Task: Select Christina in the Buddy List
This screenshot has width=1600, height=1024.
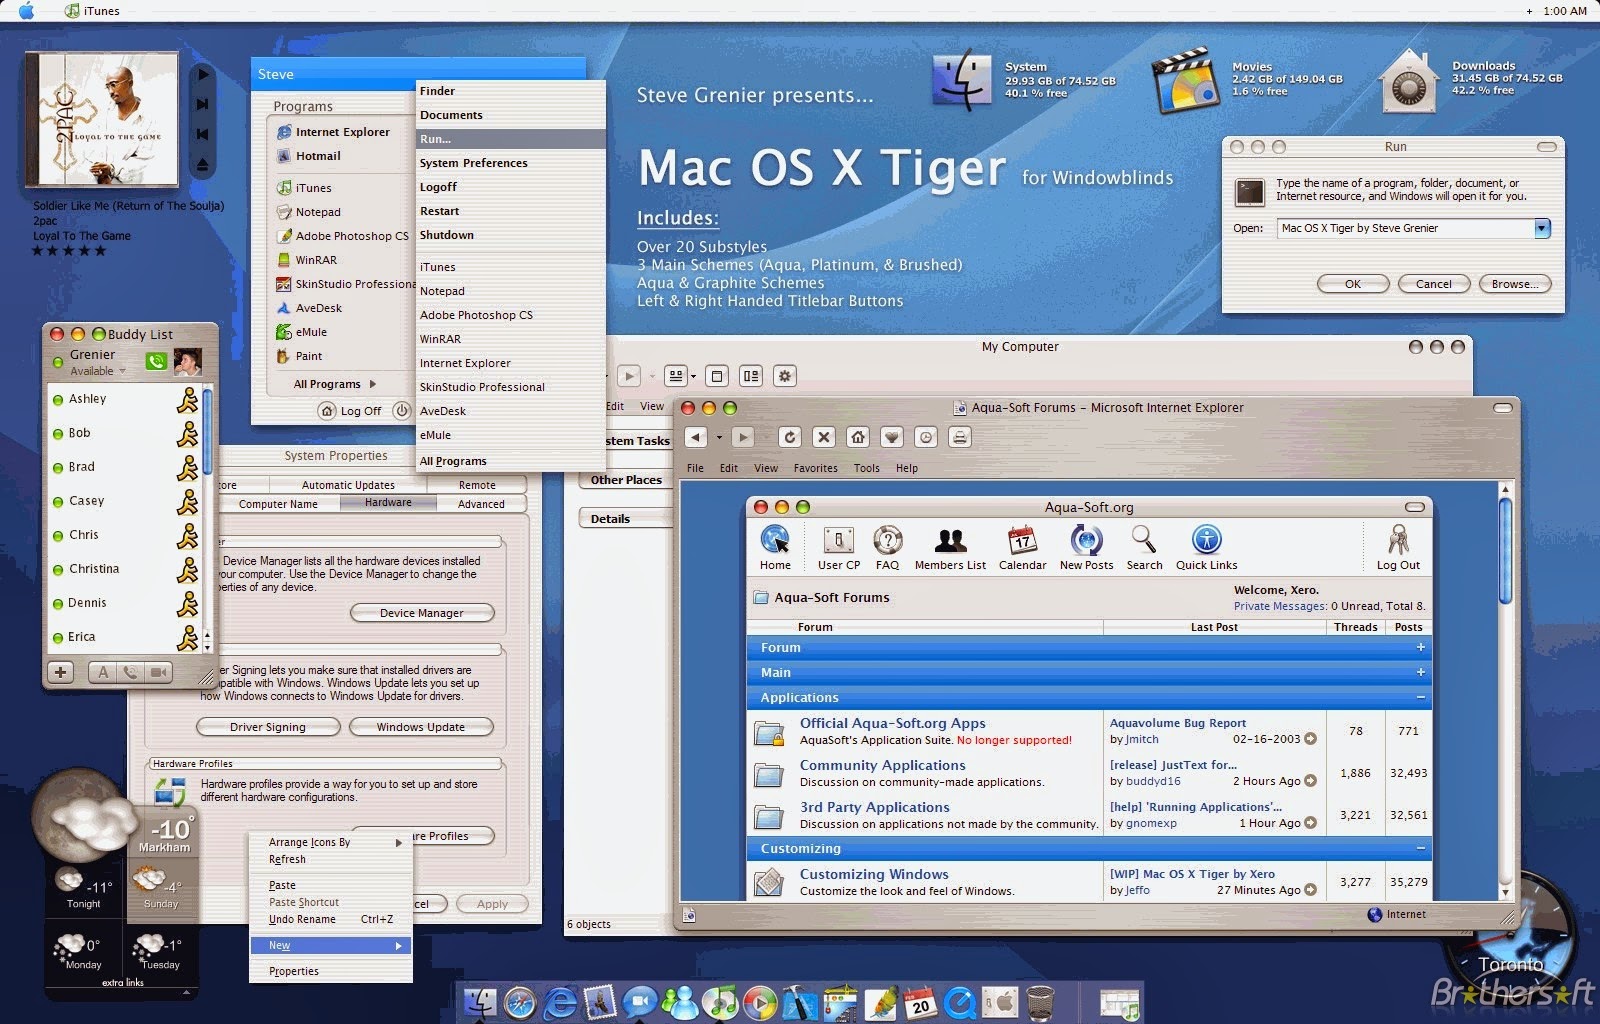Action: pos(125,569)
